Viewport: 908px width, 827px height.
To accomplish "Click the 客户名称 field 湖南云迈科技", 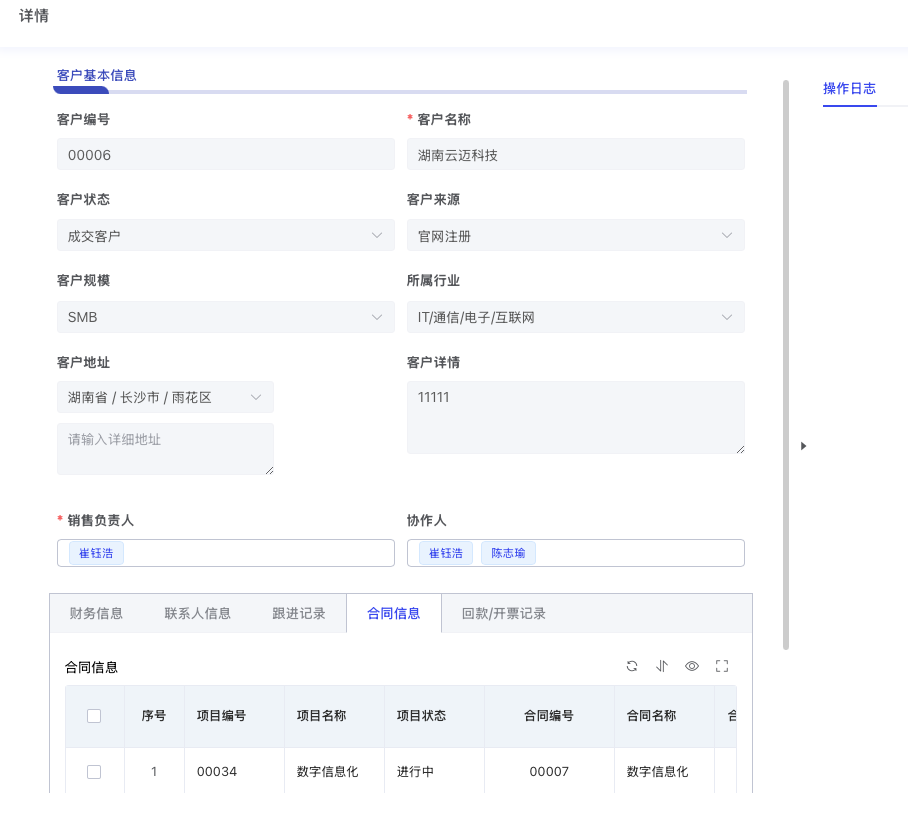I will point(576,154).
